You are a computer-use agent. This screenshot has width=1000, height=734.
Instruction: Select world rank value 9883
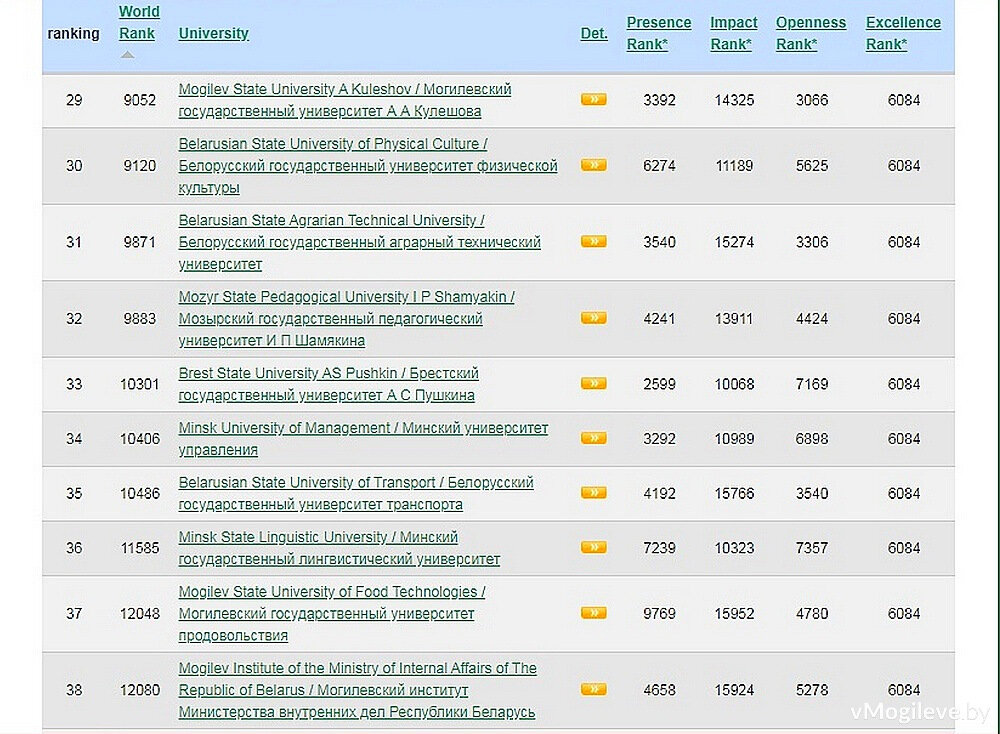pos(140,319)
